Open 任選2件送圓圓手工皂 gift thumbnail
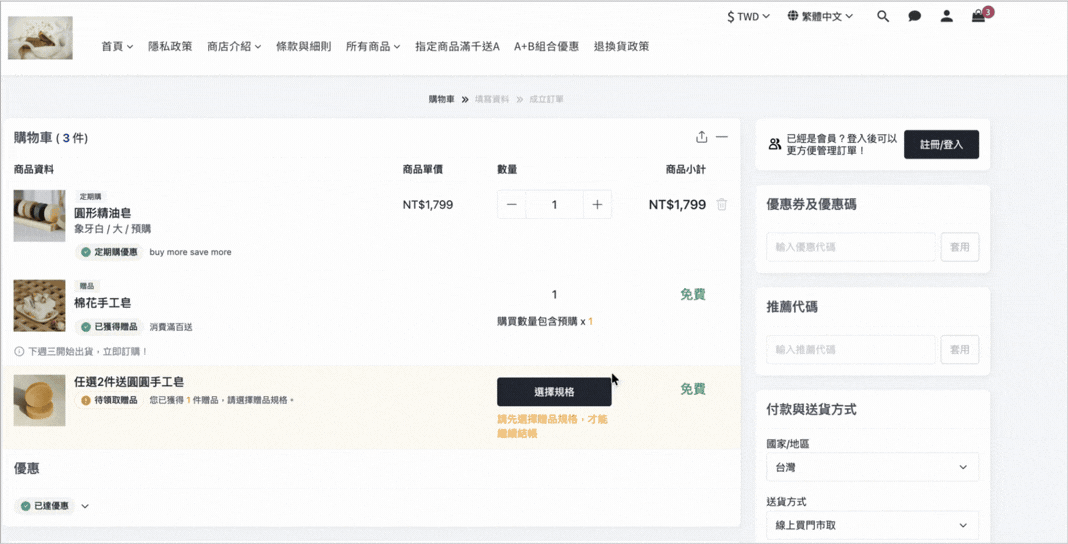Image resolution: width=1068 pixels, height=544 pixels. 40,400
